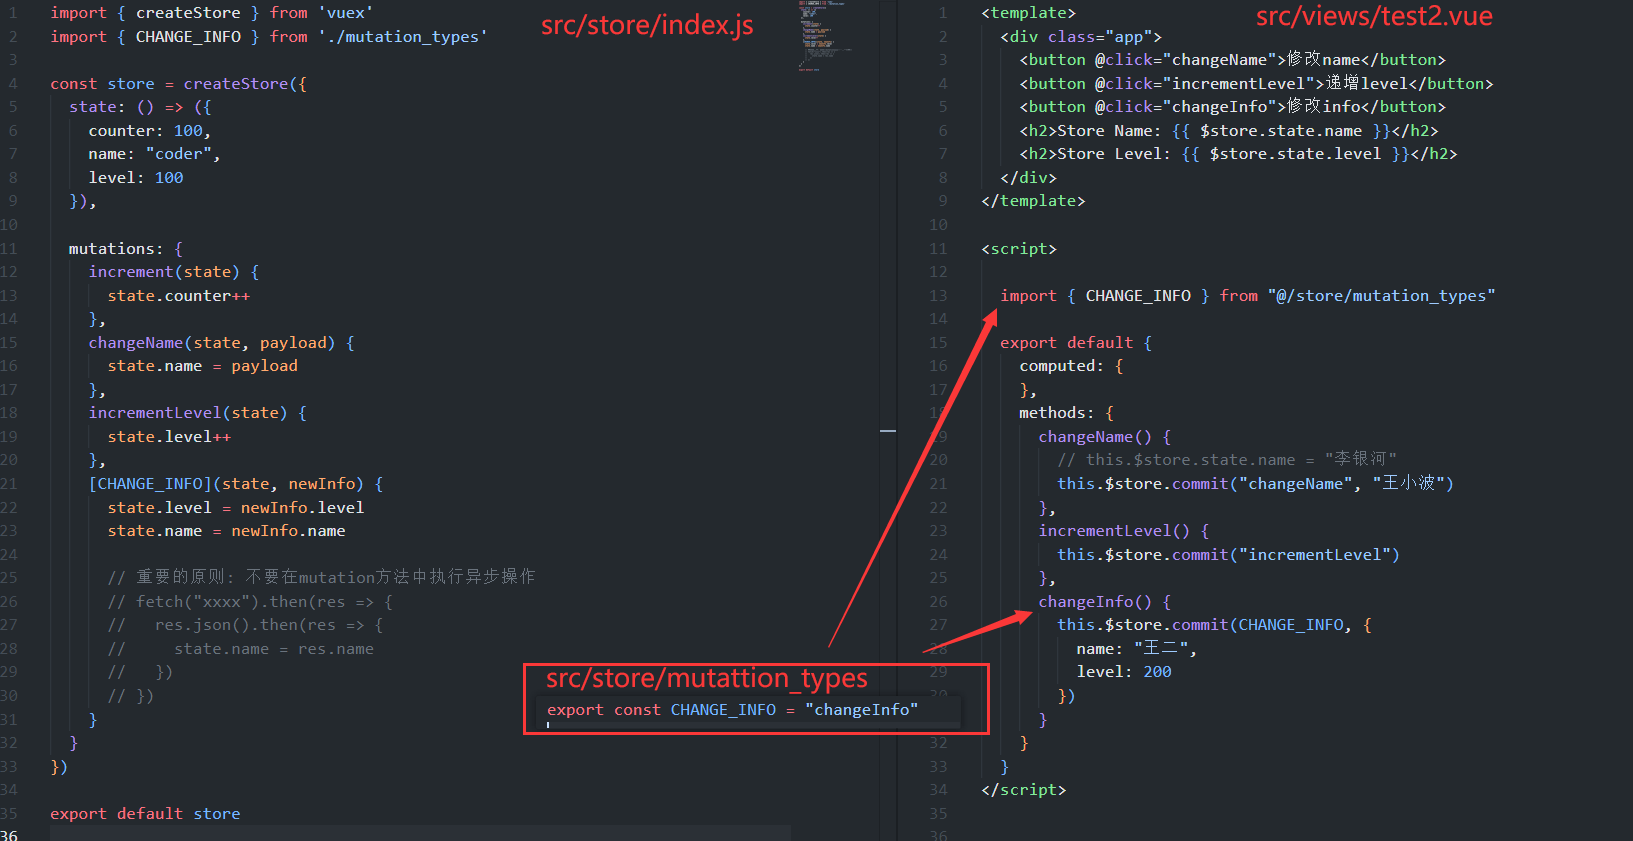Click the 'state: () => ({' line

tap(140, 107)
